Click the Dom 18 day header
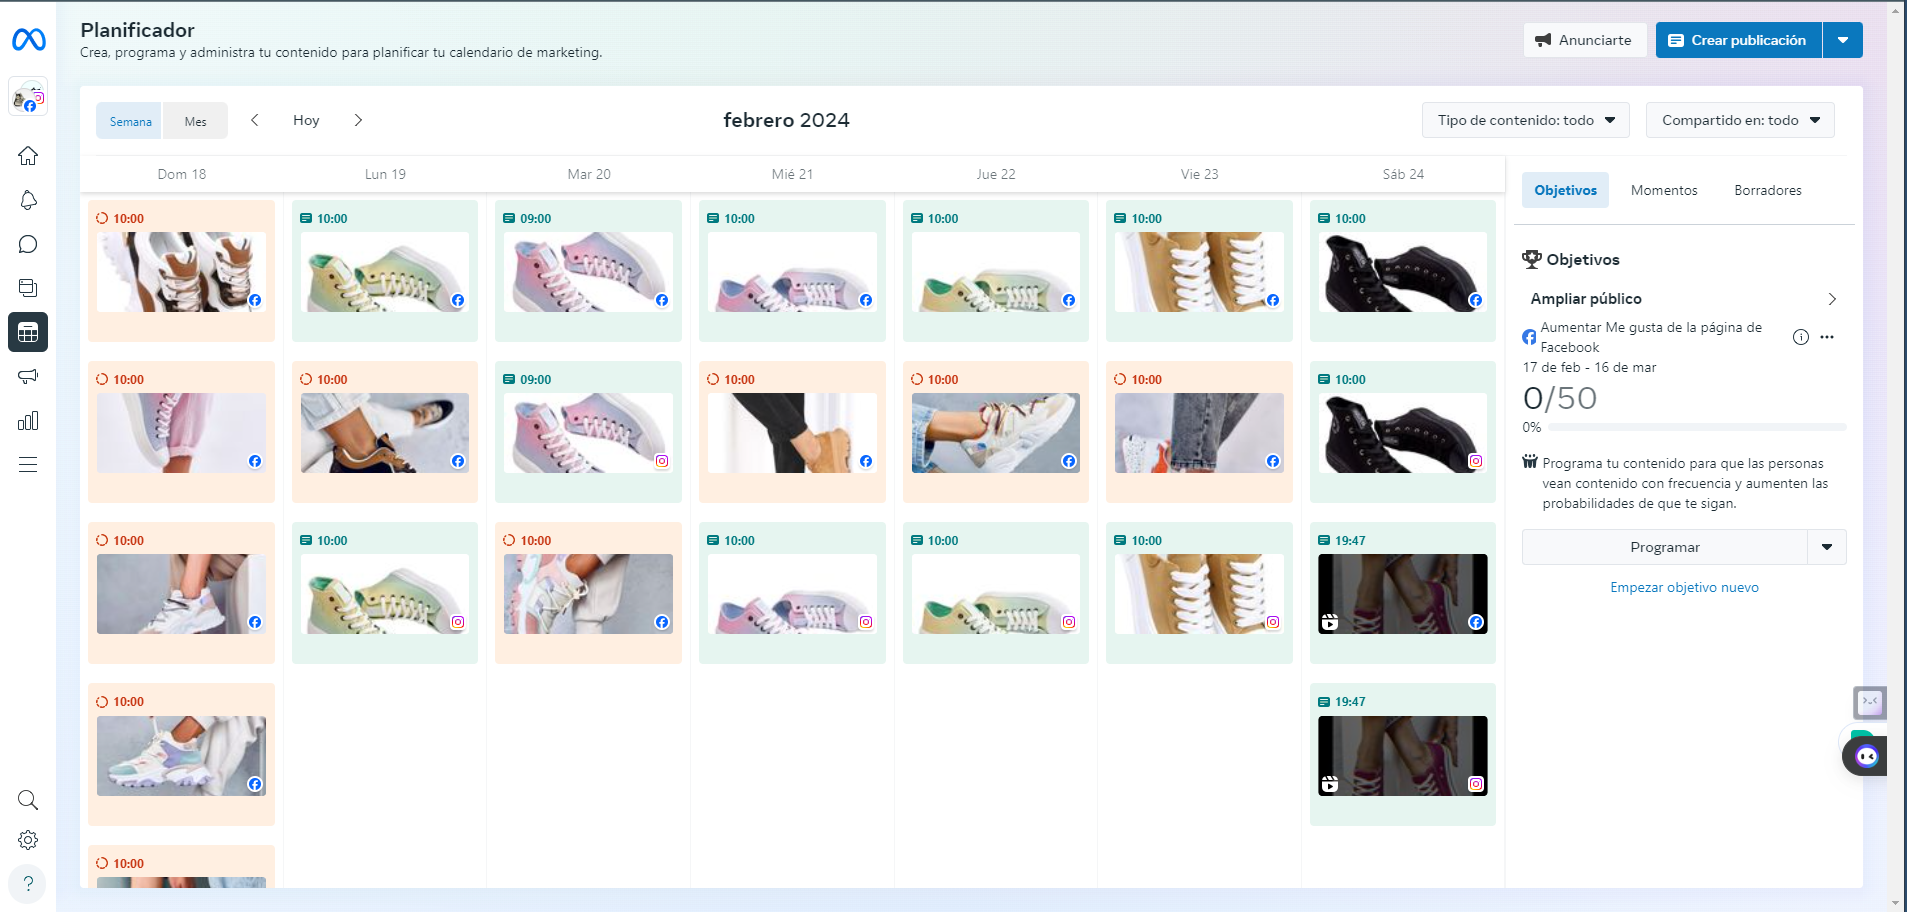This screenshot has width=1907, height=912. click(182, 174)
